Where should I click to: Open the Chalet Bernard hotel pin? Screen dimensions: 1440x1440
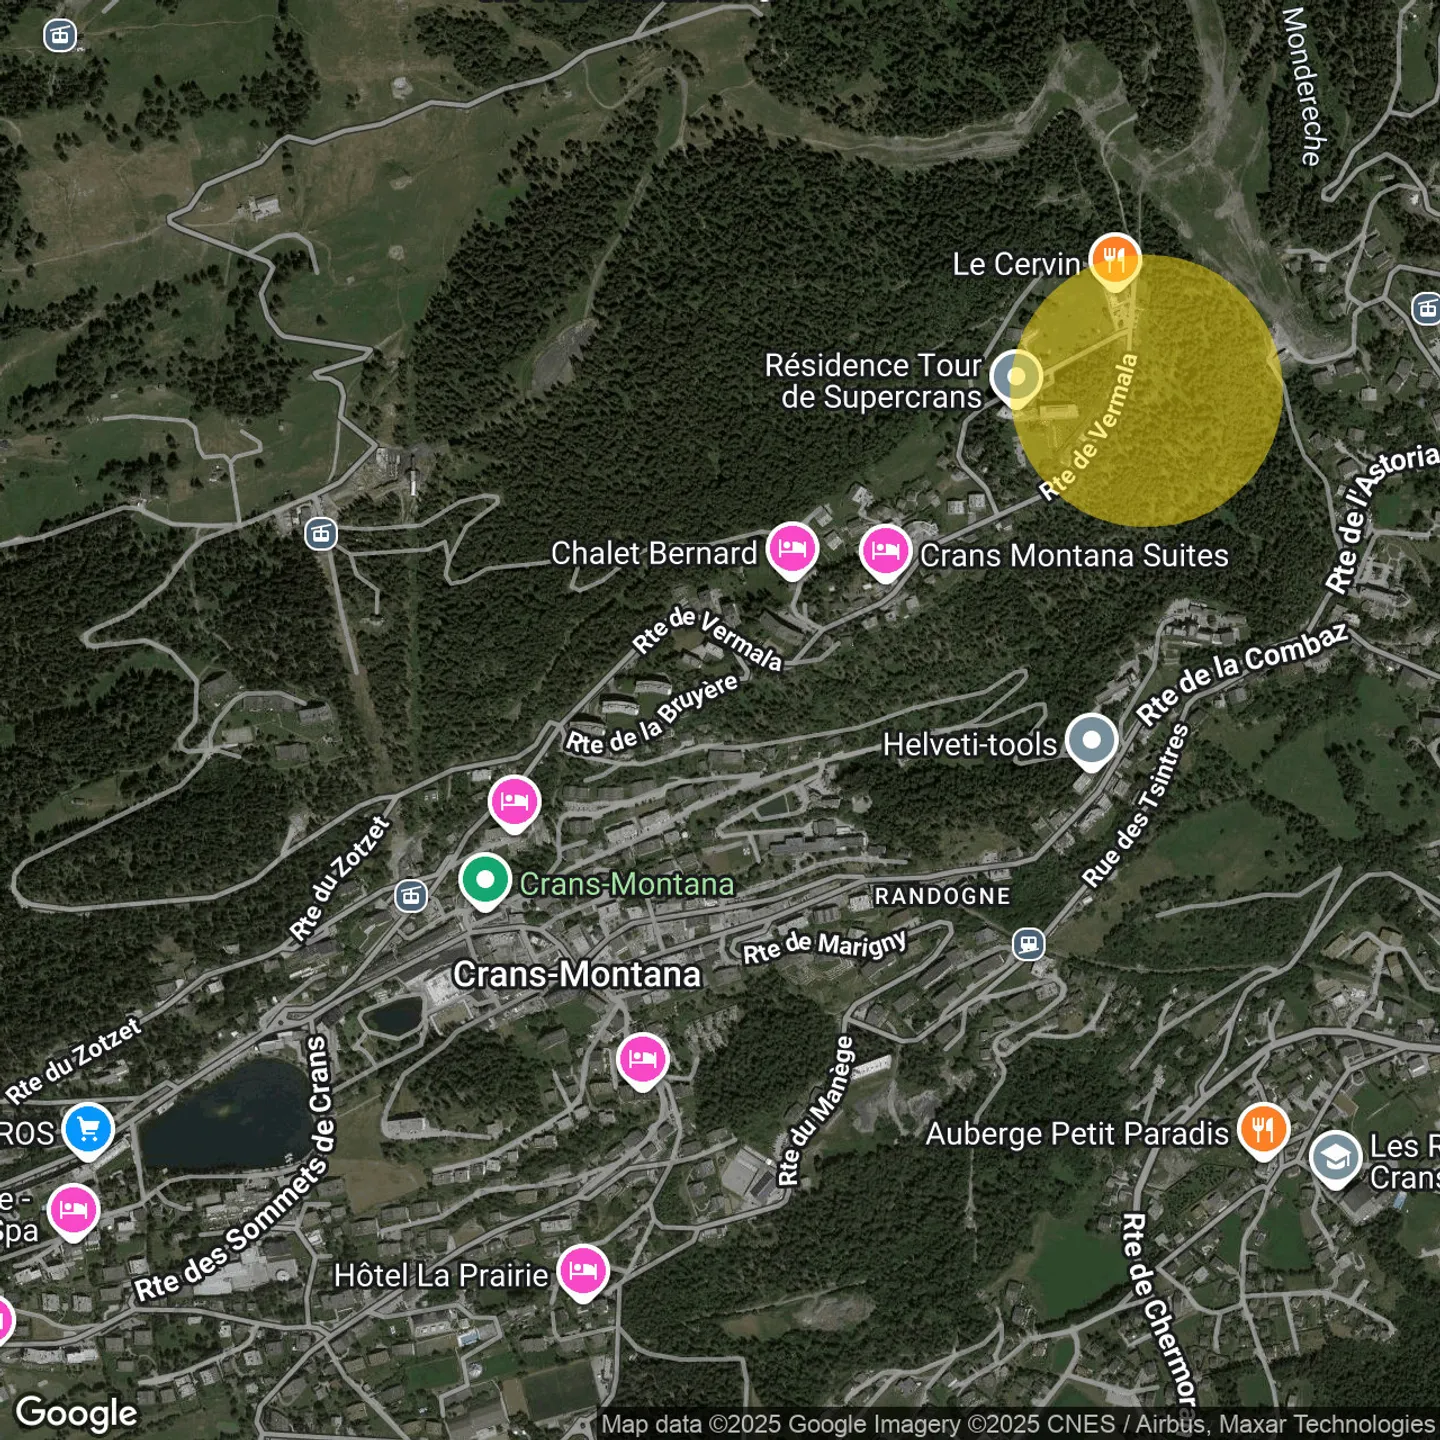[792, 549]
